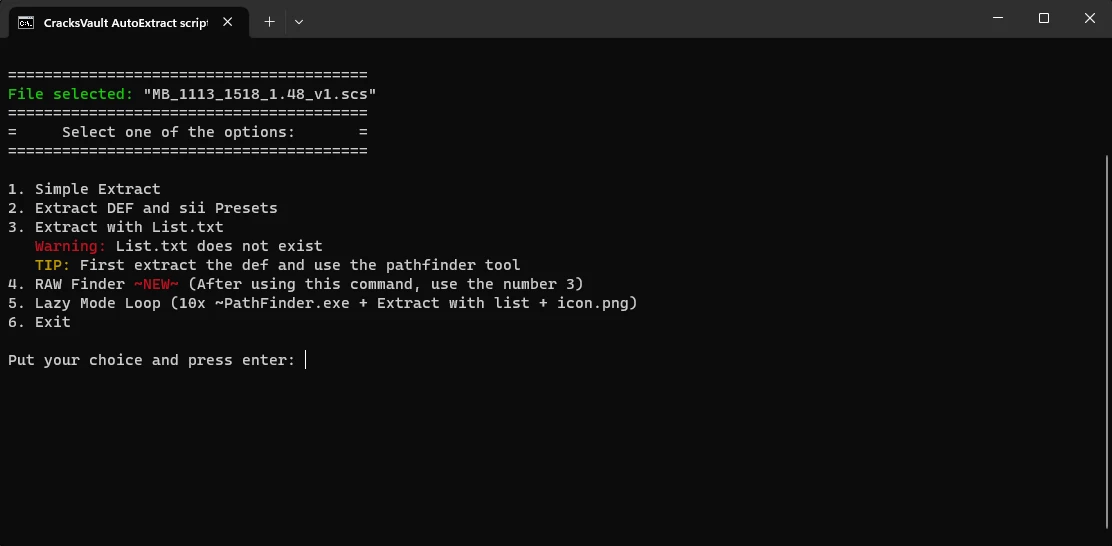This screenshot has height=546, width=1112.
Task: Click the "1. Simple Extract" option line
Action: (84, 189)
